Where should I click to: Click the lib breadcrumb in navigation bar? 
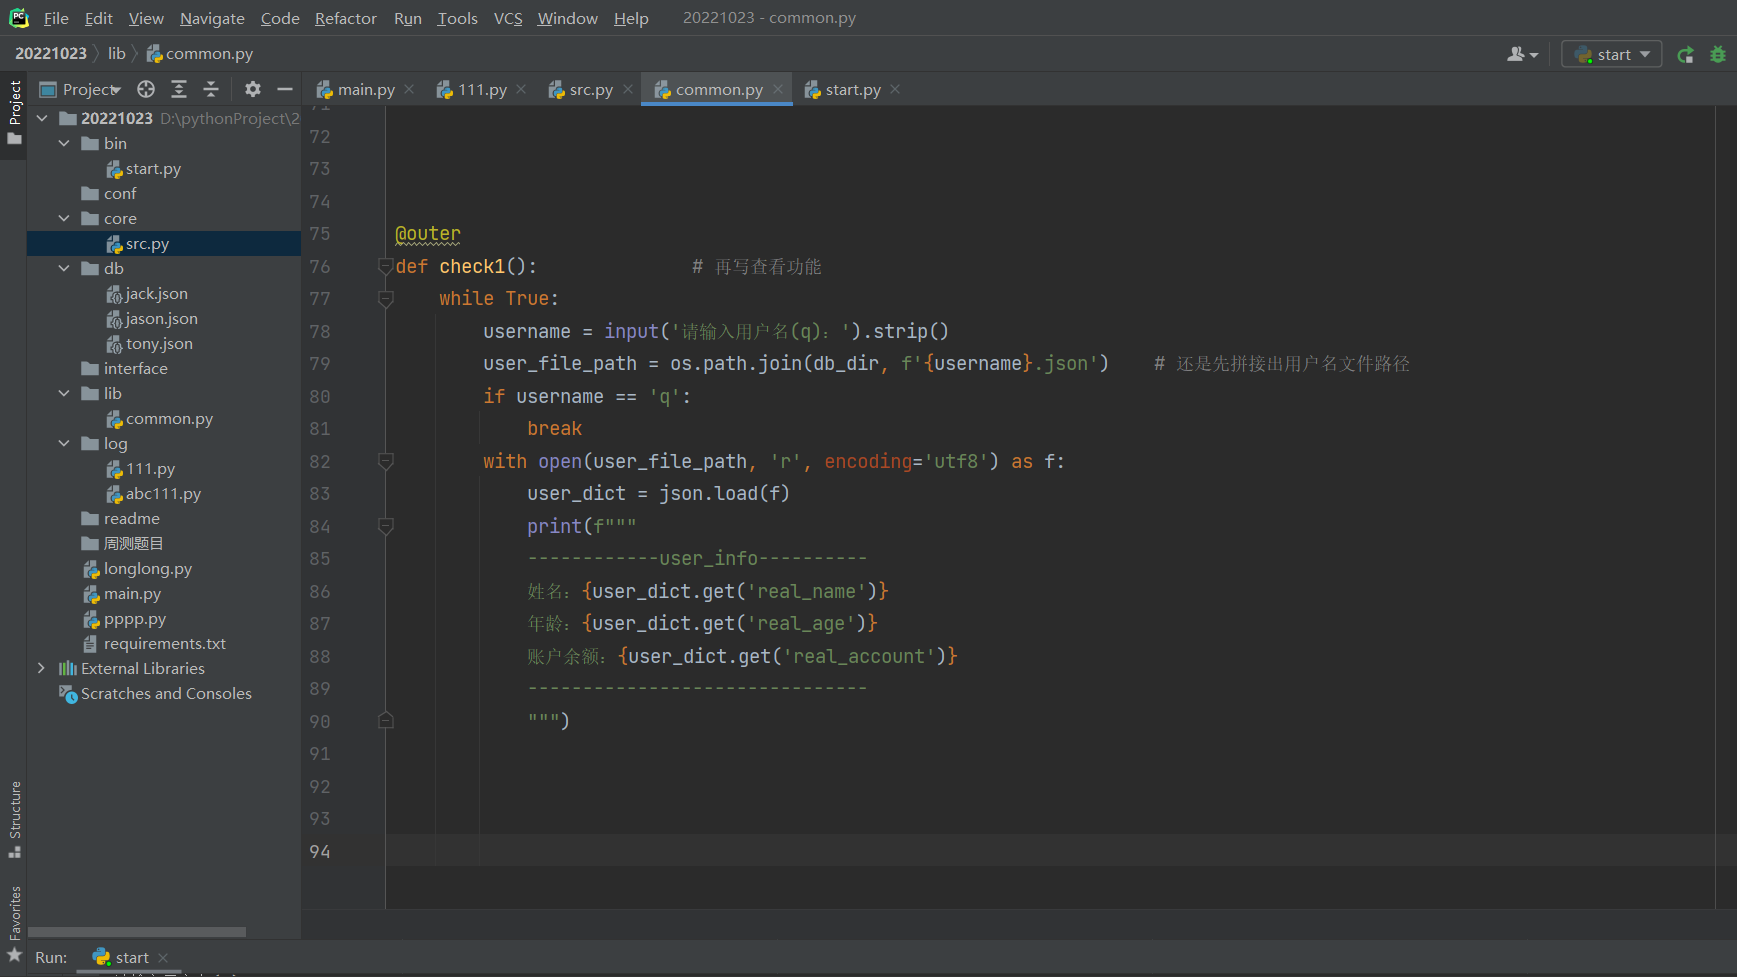point(117,53)
